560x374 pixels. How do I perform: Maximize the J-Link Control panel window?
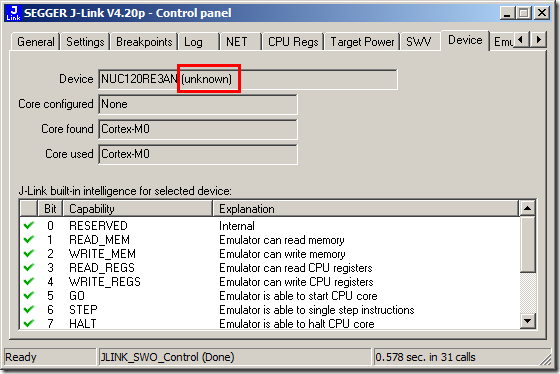tap(523, 14)
